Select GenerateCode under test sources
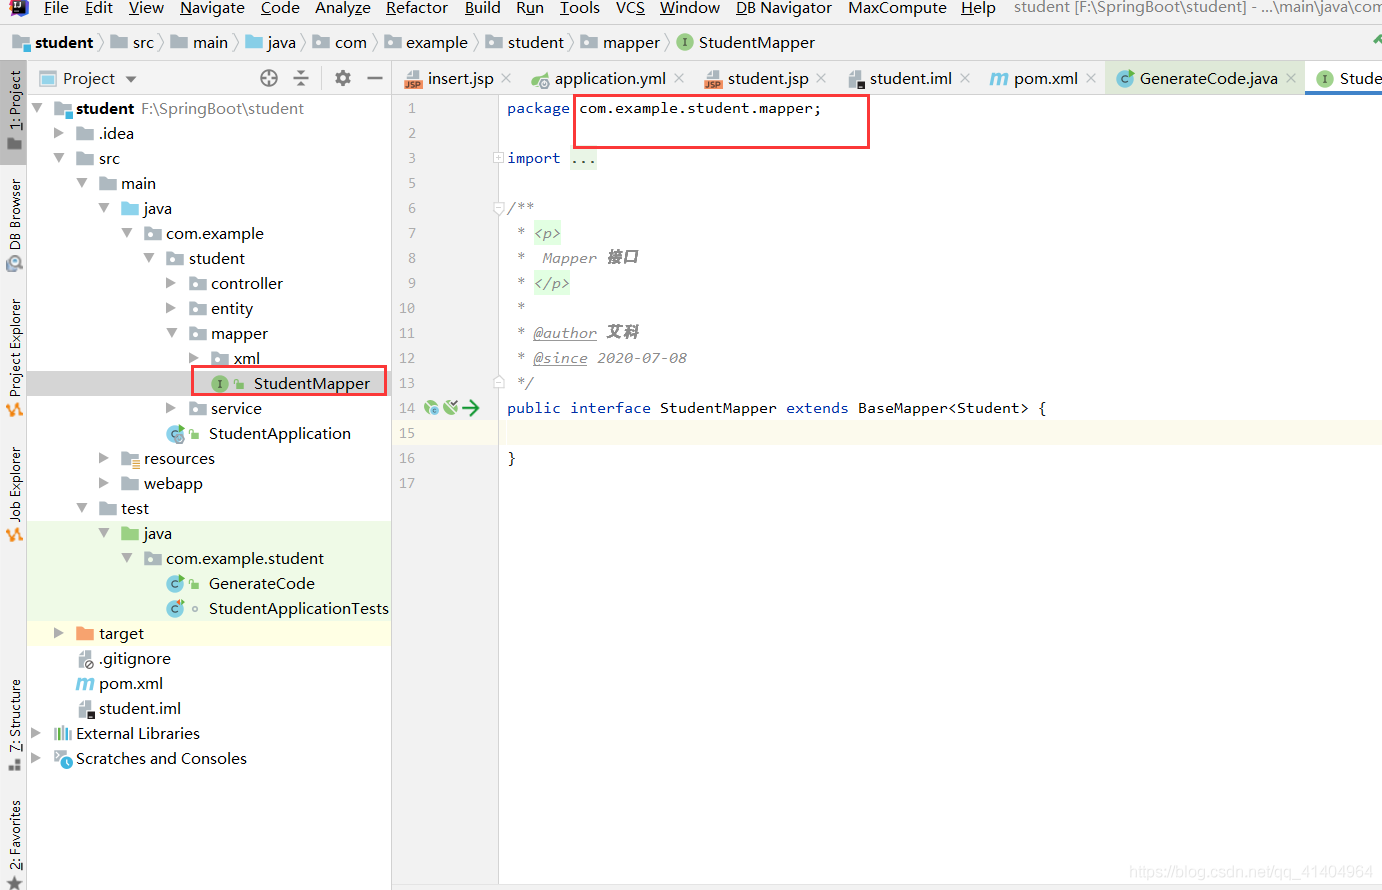1382x890 pixels. point(262,583)
